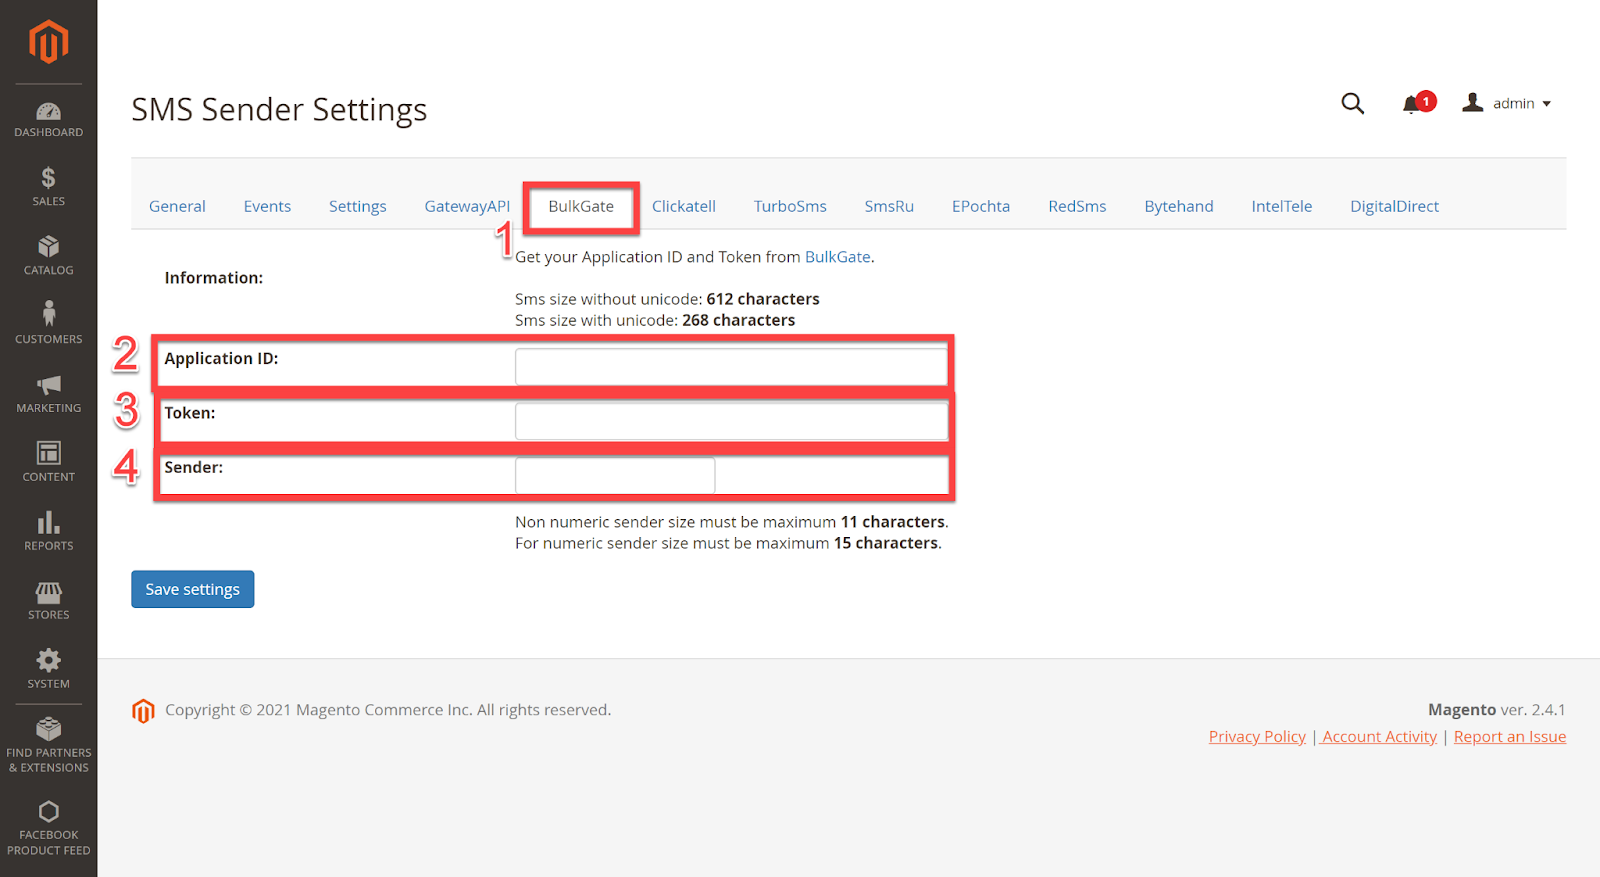Click the 'Token:' label
This screenshot has width=1600, height=877.
pos(190,413)
